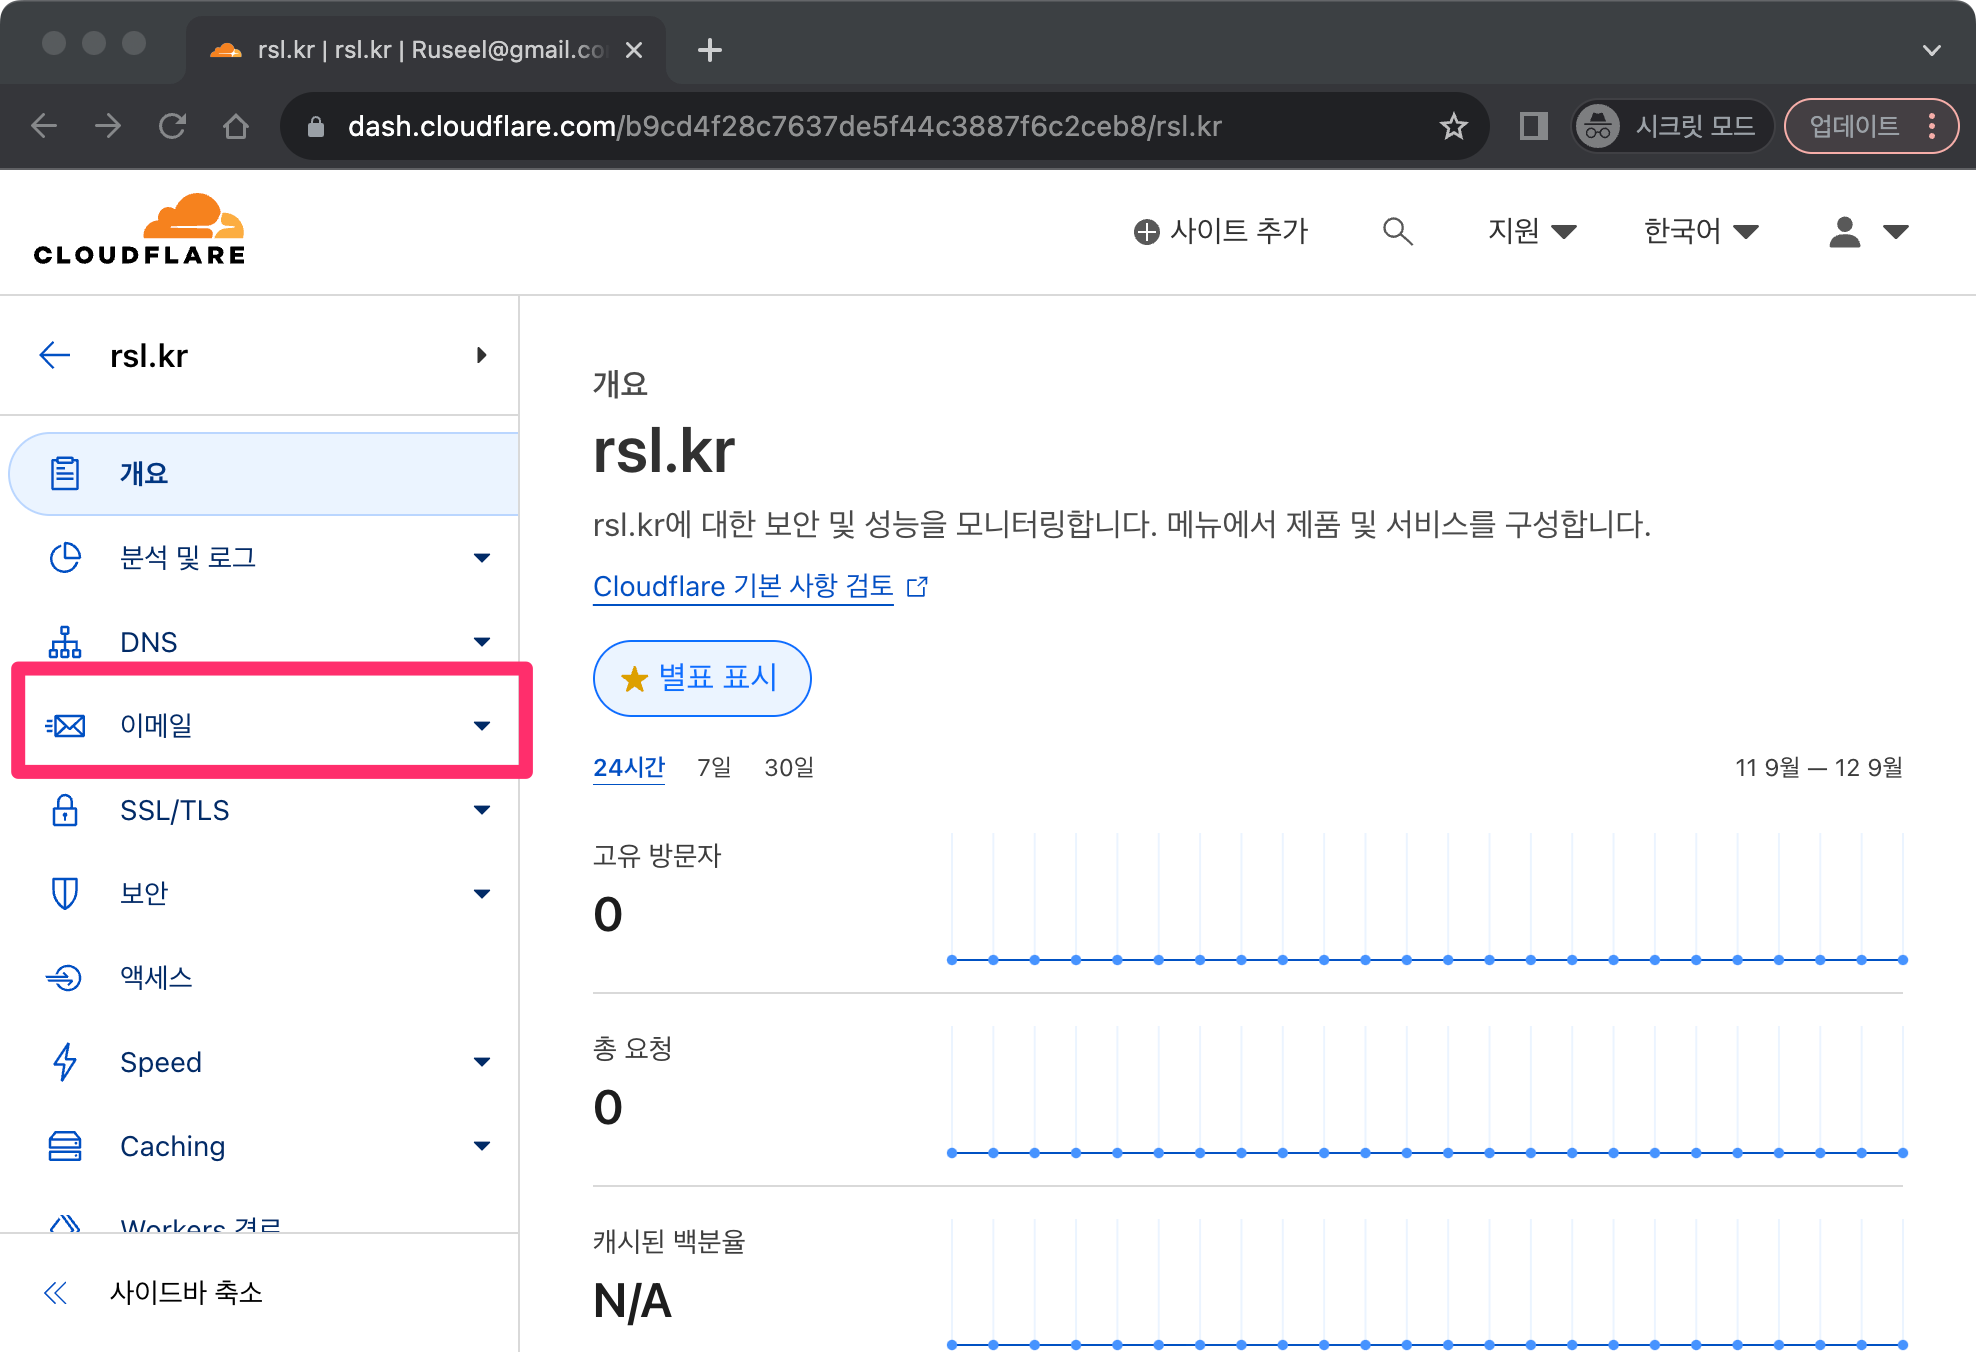Click the 사이트 추가 plus icon
The width and height of the screenshot is (1976, 1352).
click(1146, 232)
